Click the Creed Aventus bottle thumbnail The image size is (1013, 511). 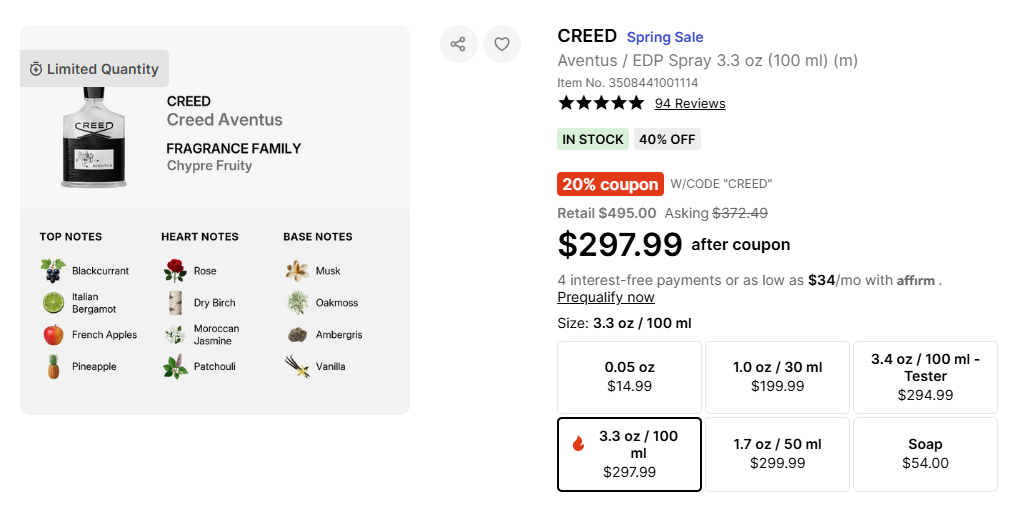pos(94,137)
